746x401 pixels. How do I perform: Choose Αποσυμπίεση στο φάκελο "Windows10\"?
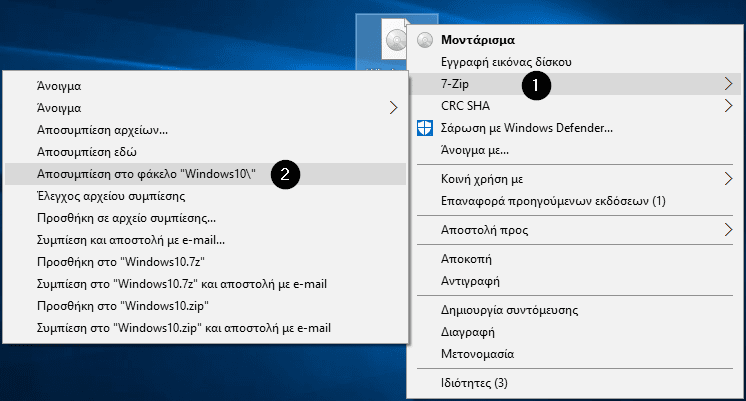click(206, 174)
